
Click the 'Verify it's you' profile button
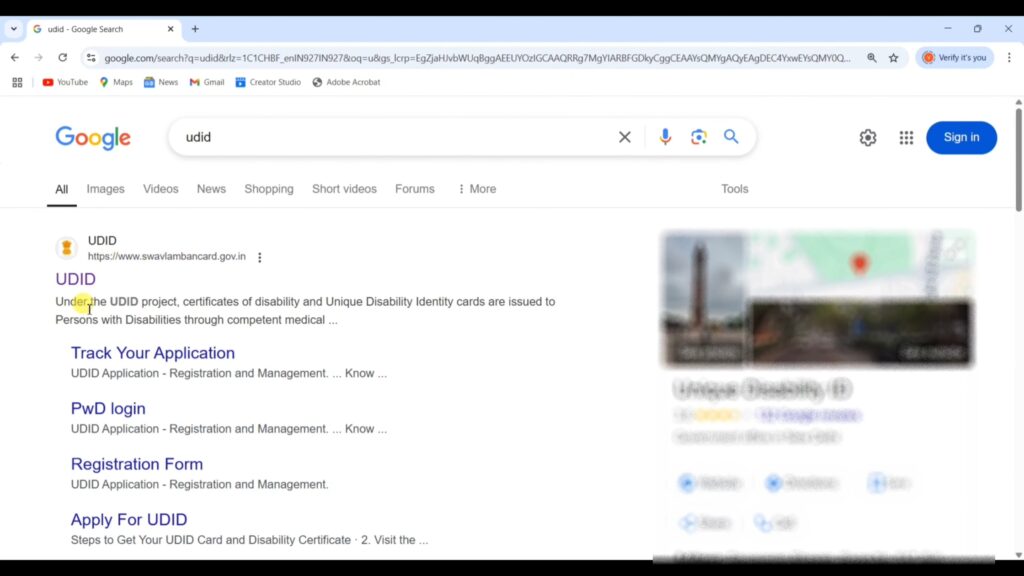point(954,57)
